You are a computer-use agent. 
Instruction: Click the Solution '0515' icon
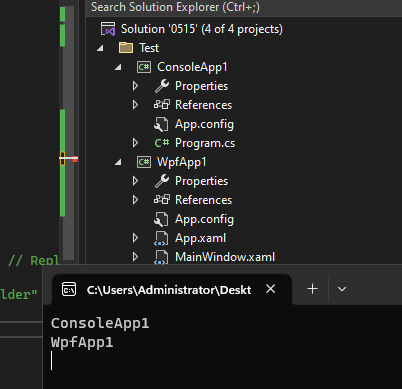point(108,29)
